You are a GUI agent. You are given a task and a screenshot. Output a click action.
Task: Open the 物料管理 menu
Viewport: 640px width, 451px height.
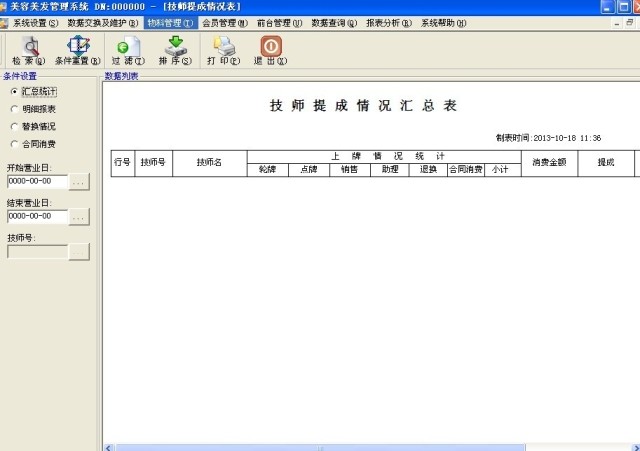(x=171, y=23)
